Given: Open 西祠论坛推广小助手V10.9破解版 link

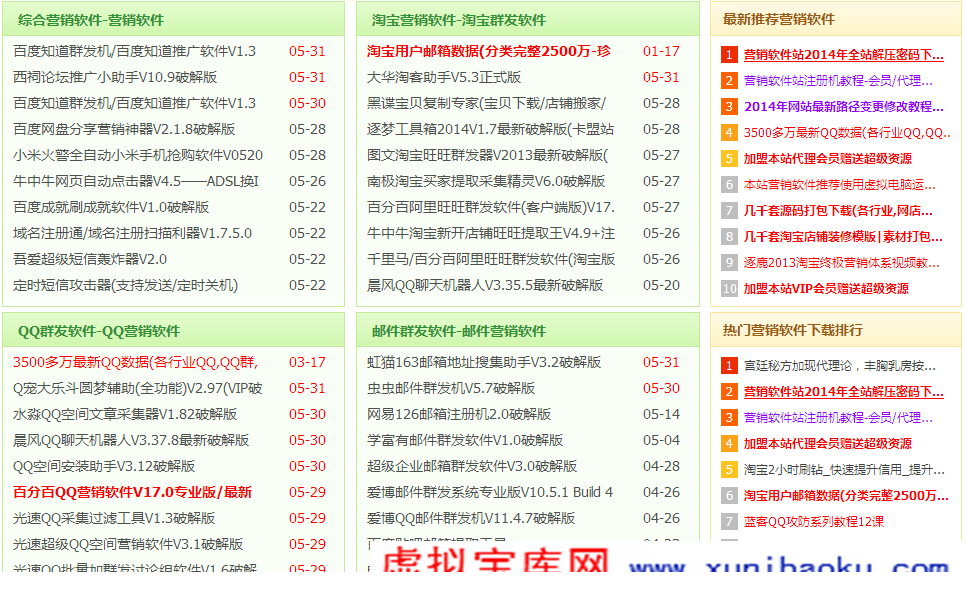Looking at the screenshot, I should 115,78.
